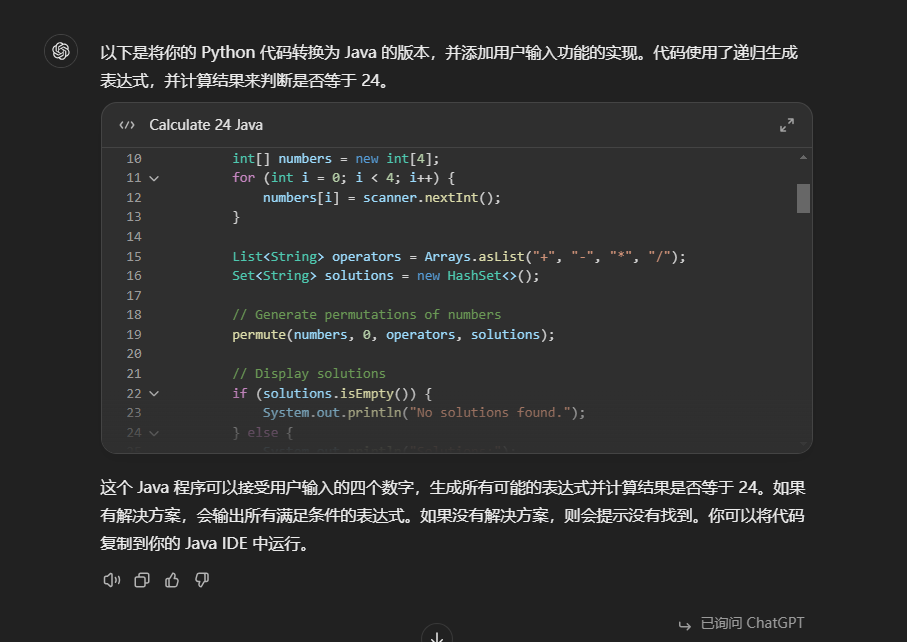Click the code panel scrollbar thumb
Screen dimensions: 907x642
pos(803,198)
